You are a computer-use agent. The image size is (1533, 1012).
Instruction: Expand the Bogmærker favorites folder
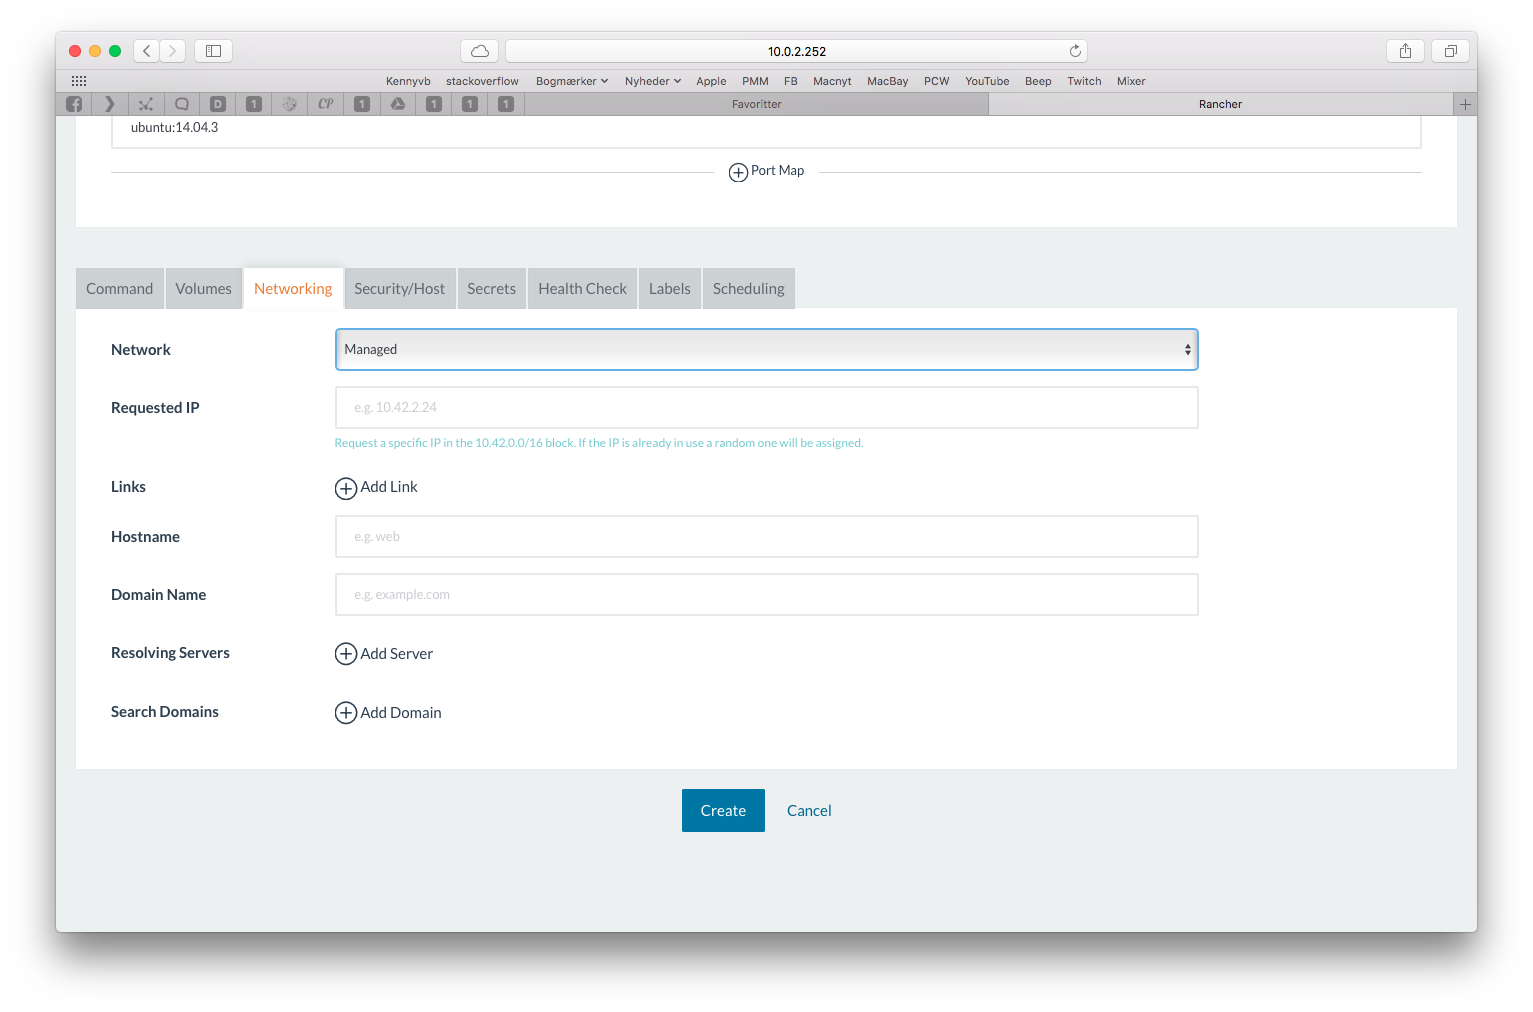[572, 81]
